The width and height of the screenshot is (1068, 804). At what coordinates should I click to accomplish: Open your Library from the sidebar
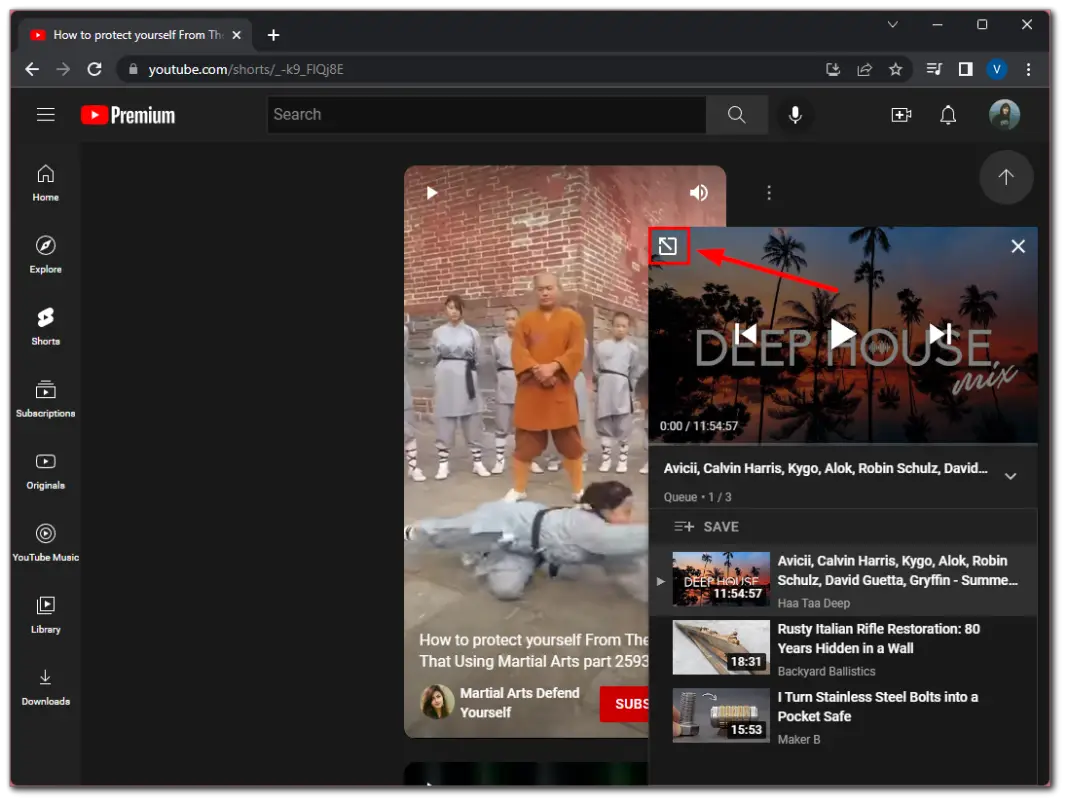[45, 612]
